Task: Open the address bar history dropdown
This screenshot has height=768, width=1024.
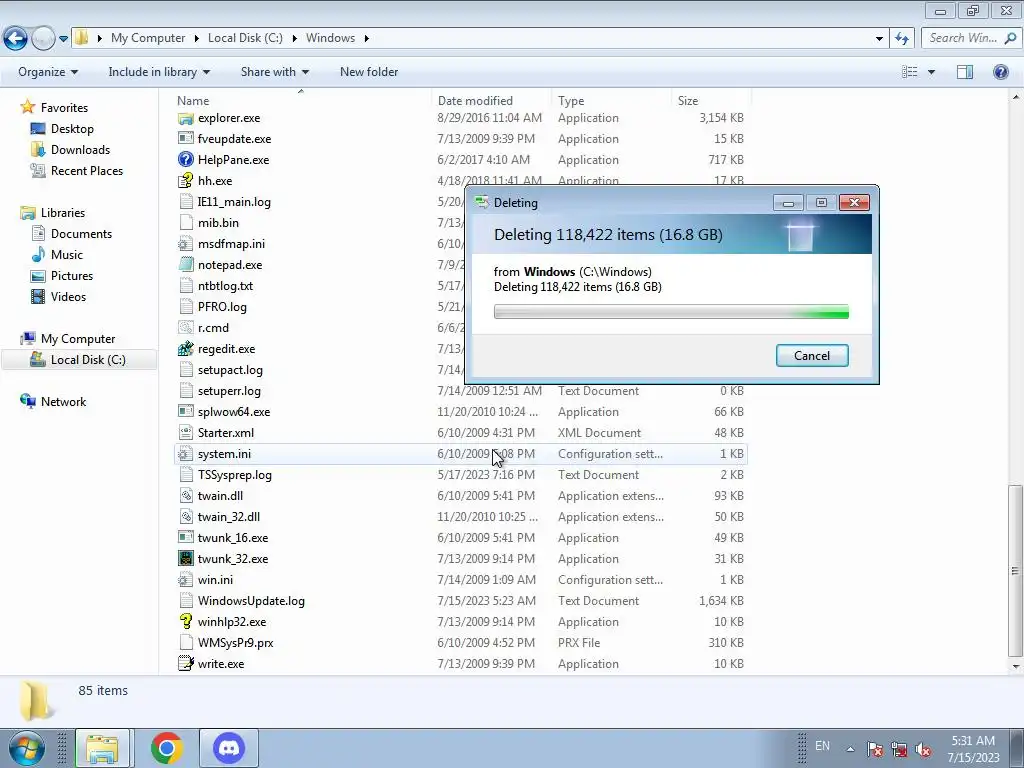Action: pyautogui.click(x=879, y=39)
